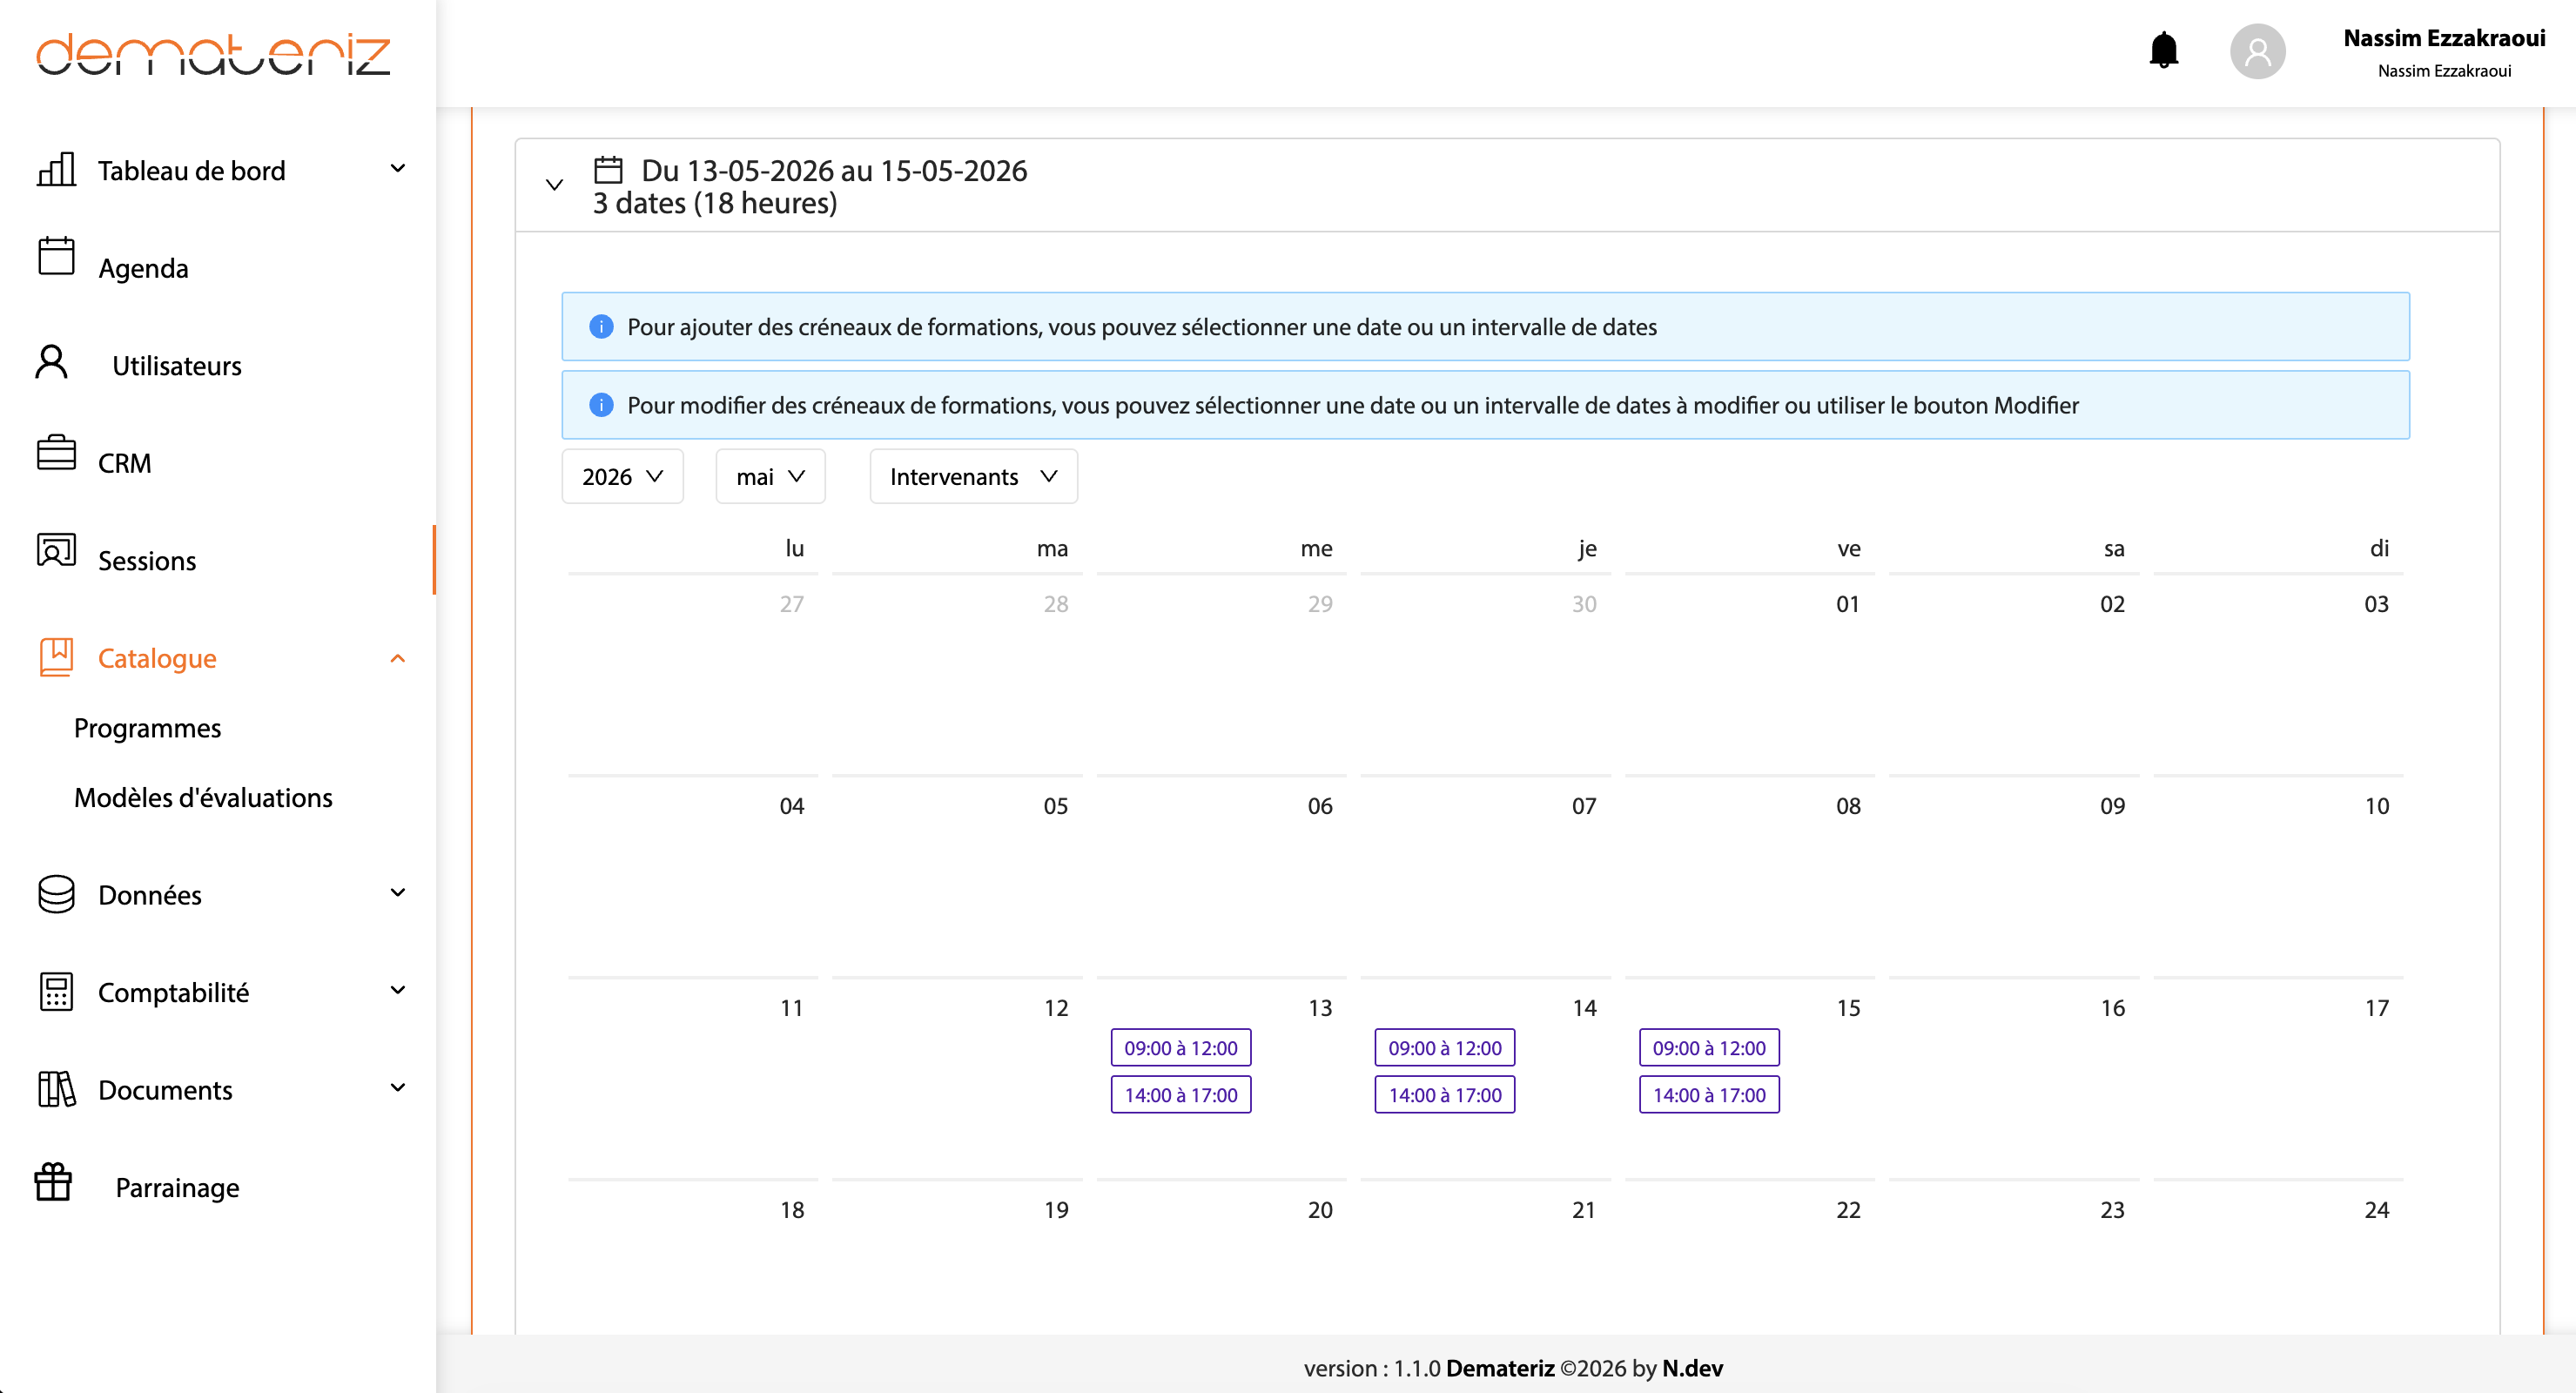Open Programmes under Catalogue
Viewport: 2576px width, 1393px height.
tap(148, 728)
